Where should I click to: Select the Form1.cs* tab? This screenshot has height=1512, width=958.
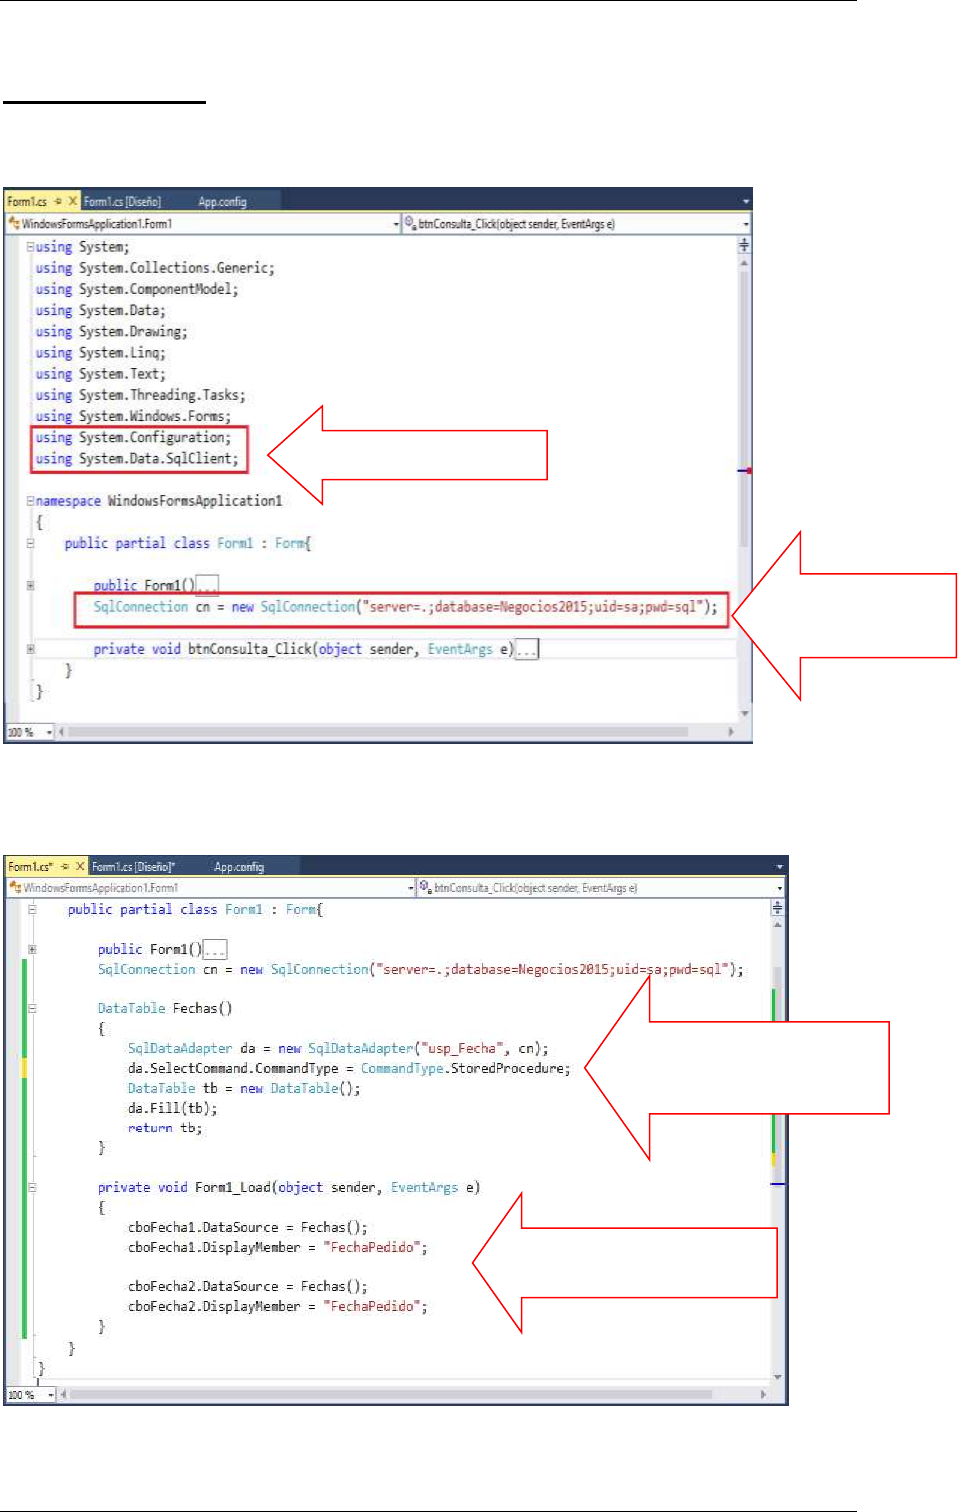(x=30, y=866)
